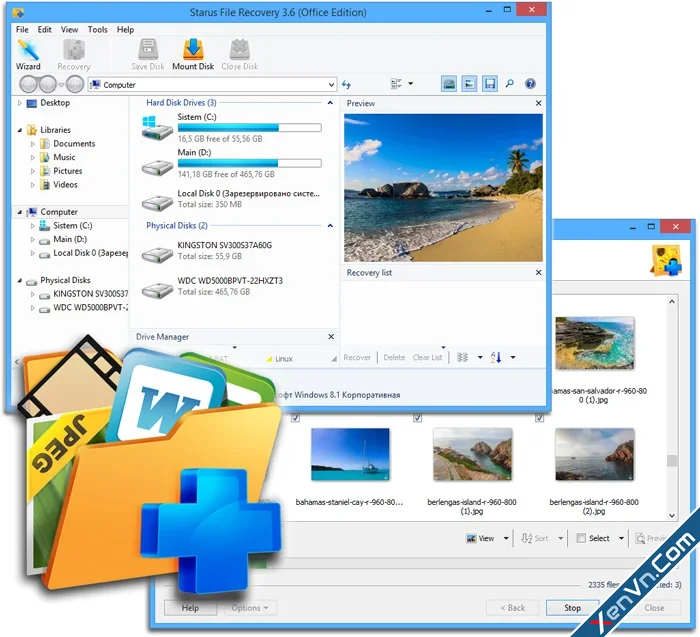The image size is (700, 637).
Task: Click Recover in the Recovery list
Action: [357, 357]
